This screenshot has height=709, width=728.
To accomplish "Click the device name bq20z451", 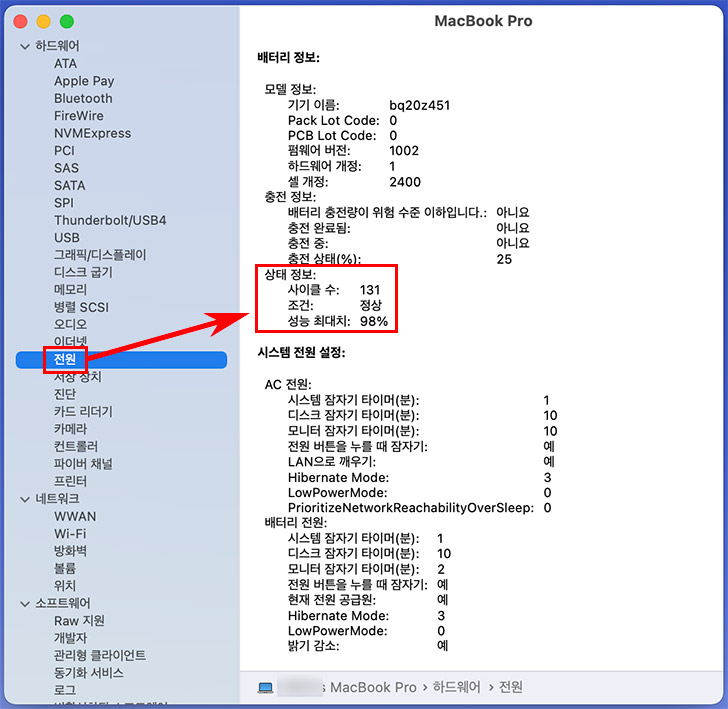I will [419, 105].
